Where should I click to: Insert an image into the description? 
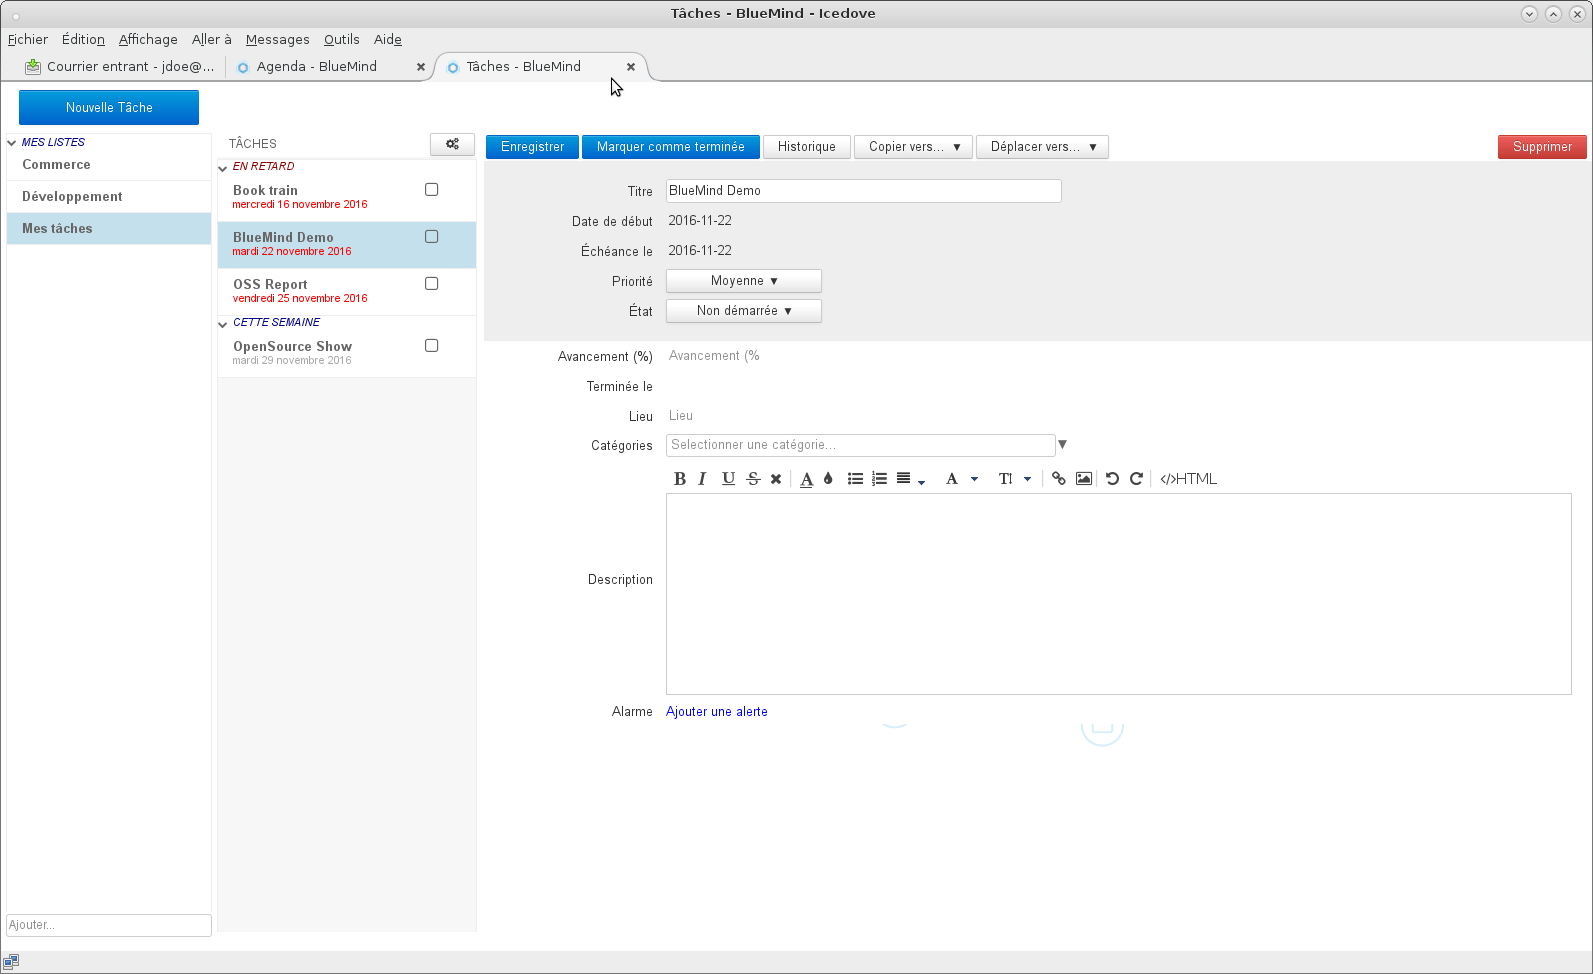(x=1083, y=479)
